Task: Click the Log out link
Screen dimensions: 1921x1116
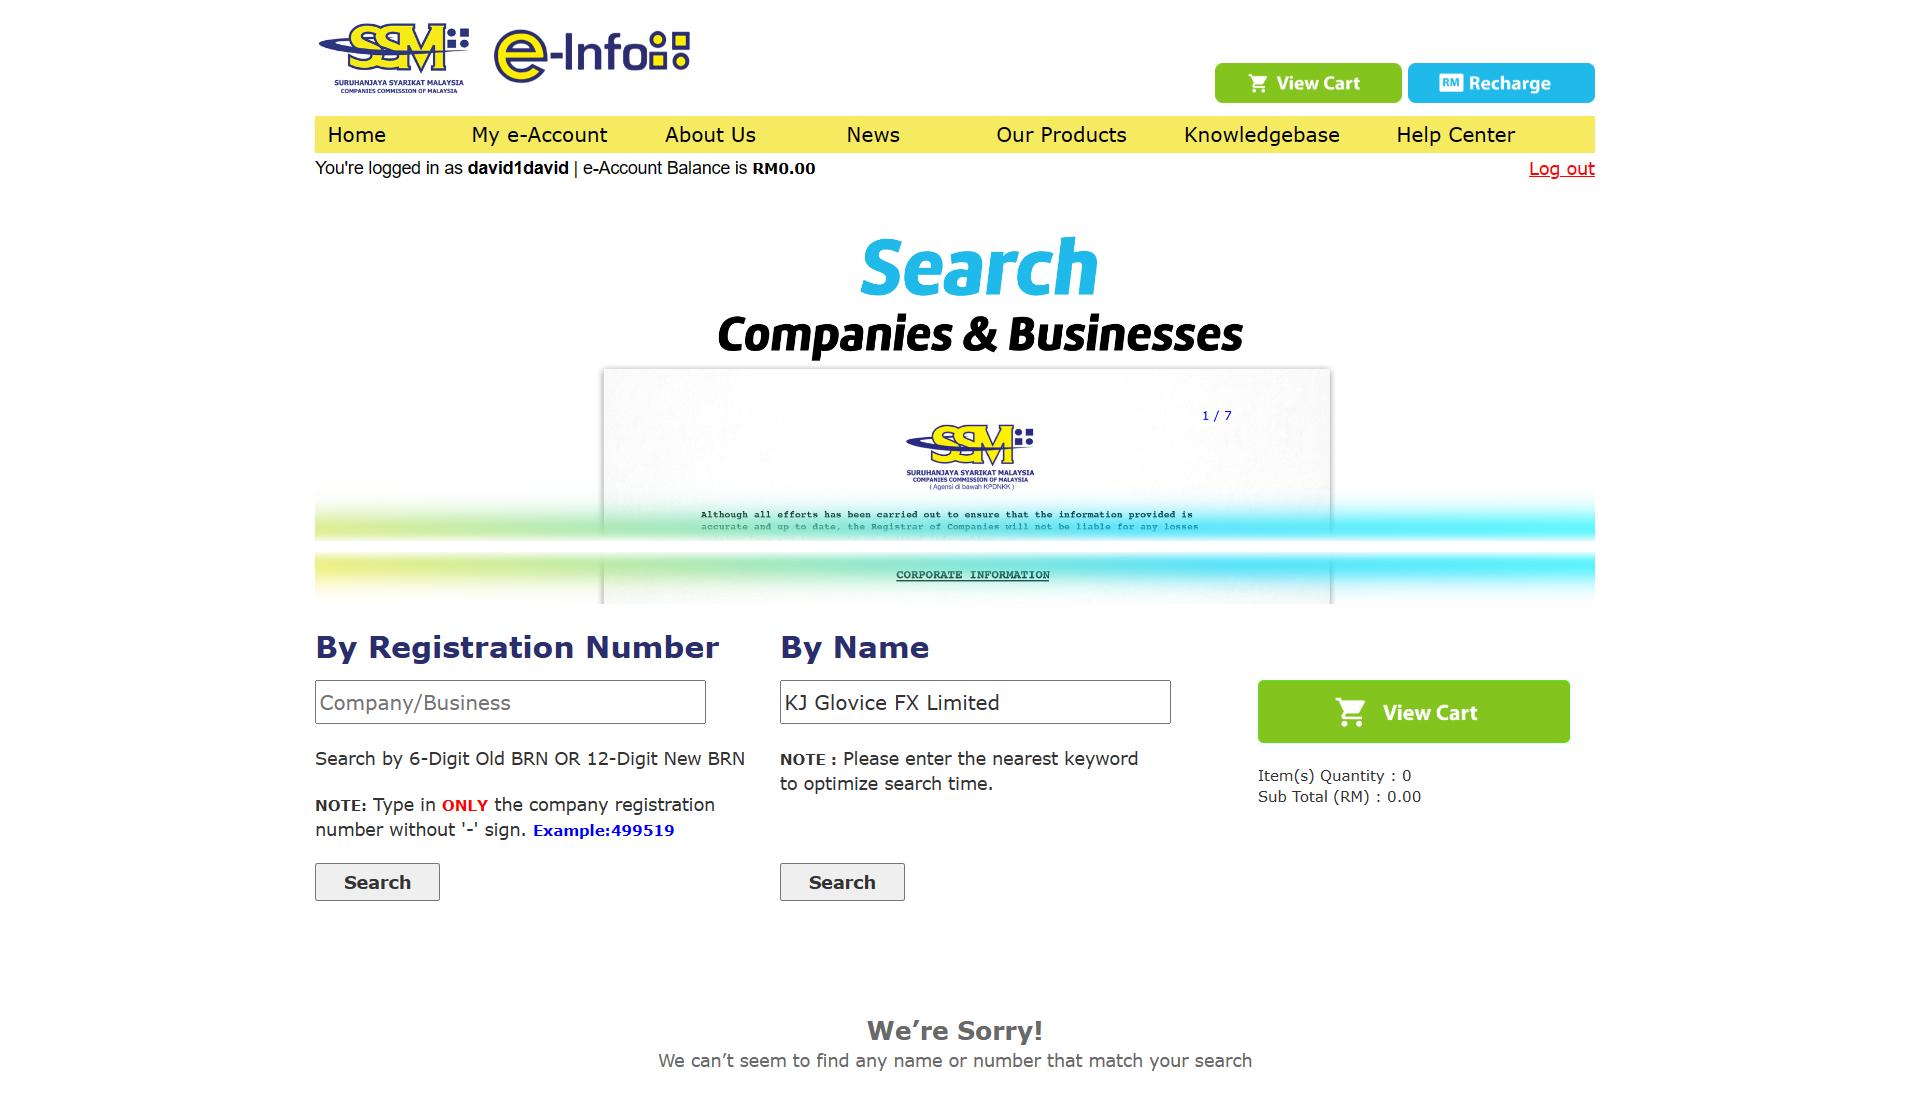Action: (1562, 167)
